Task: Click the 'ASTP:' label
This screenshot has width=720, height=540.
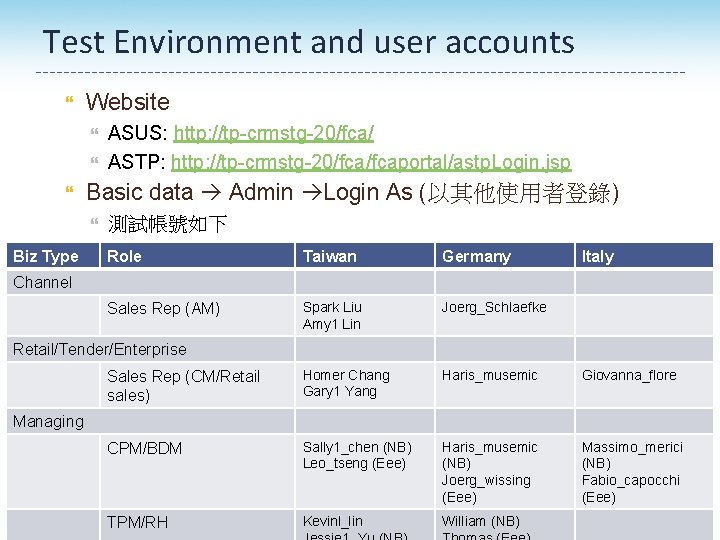Action: click(136, 162)
